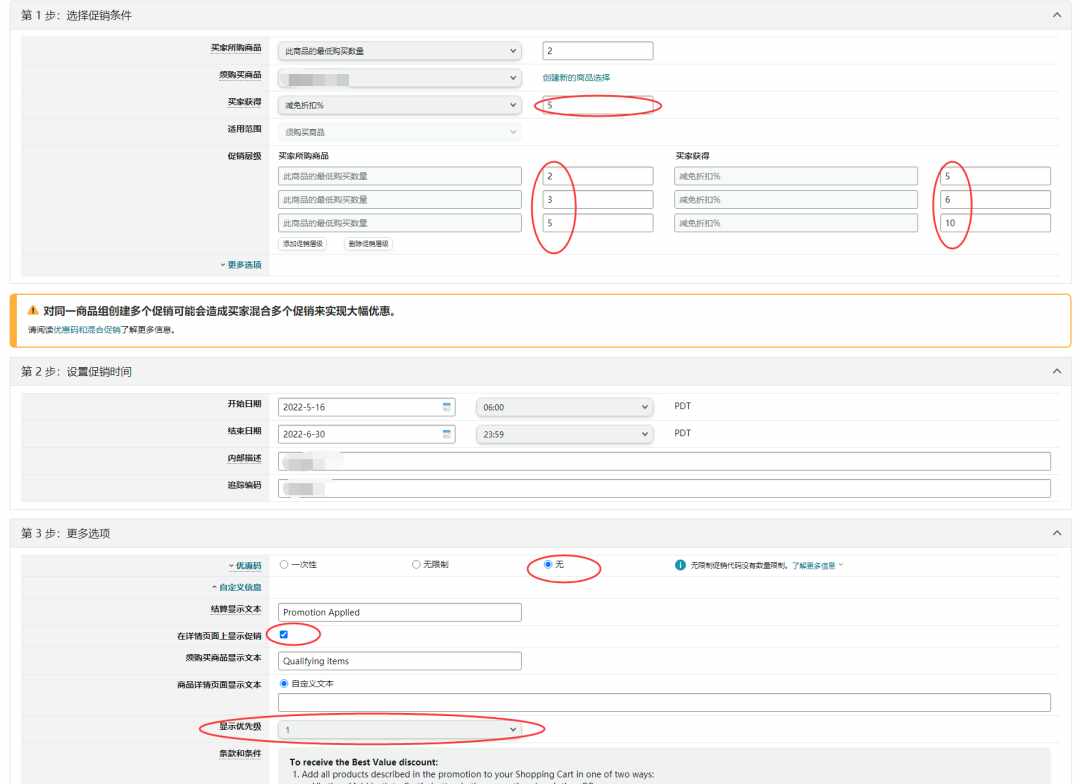Open the start date calendar picker icon
The width and height of the screenshot is (1080, 784).
click(446, 406)
